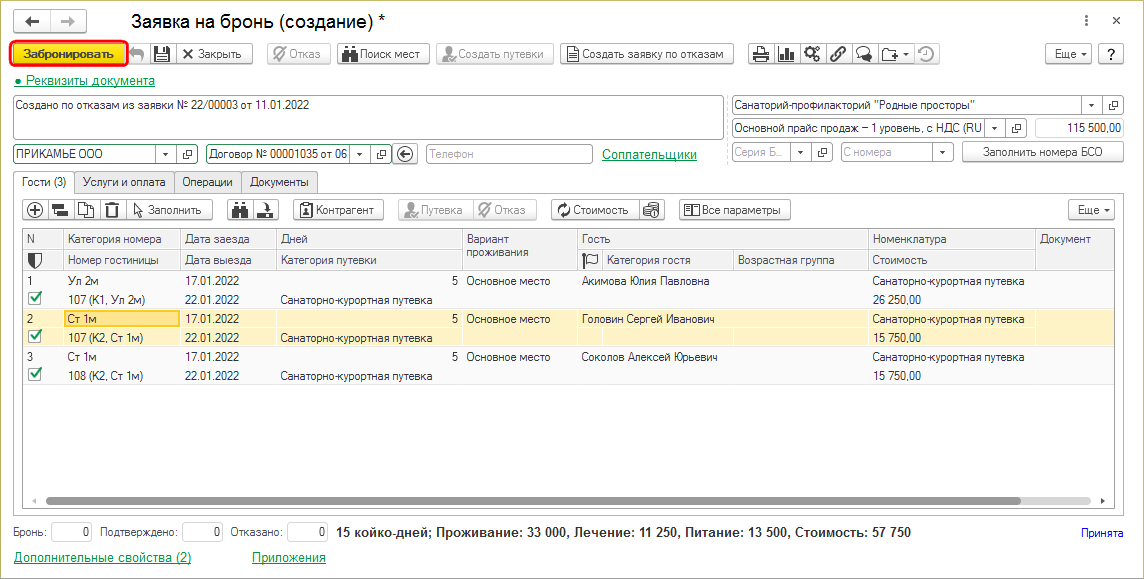The width and height of the screenshot is (1144, 579).
Task: Click the Заполнить button in guests toolbar
Action: (x=169, y=210)
